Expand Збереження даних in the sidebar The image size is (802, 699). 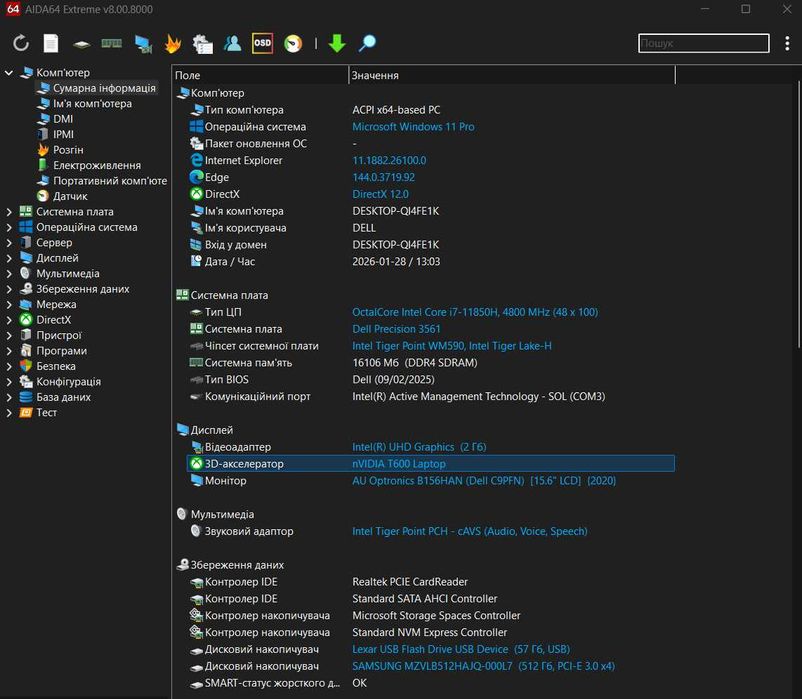[9, 289]
